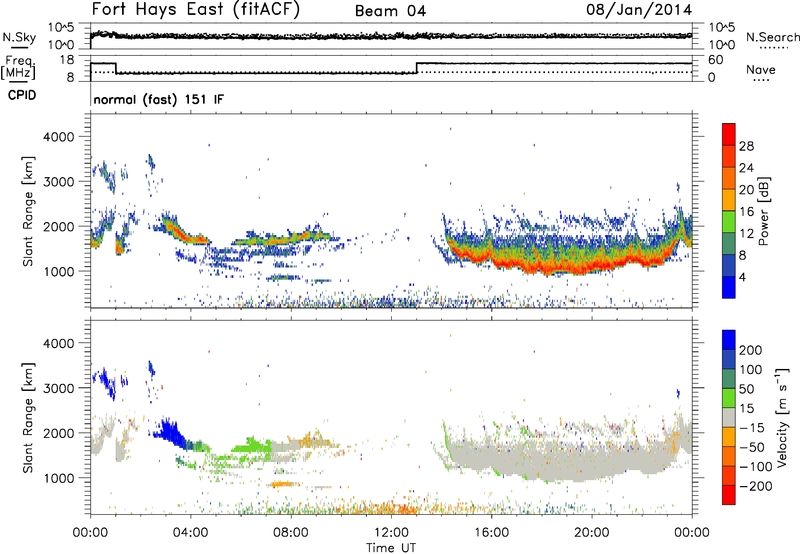Image resolution: width=800 pixels, height=554 pixels.
Task: Select the "200" label on Velocity color bar
Action: coord(751,350)
